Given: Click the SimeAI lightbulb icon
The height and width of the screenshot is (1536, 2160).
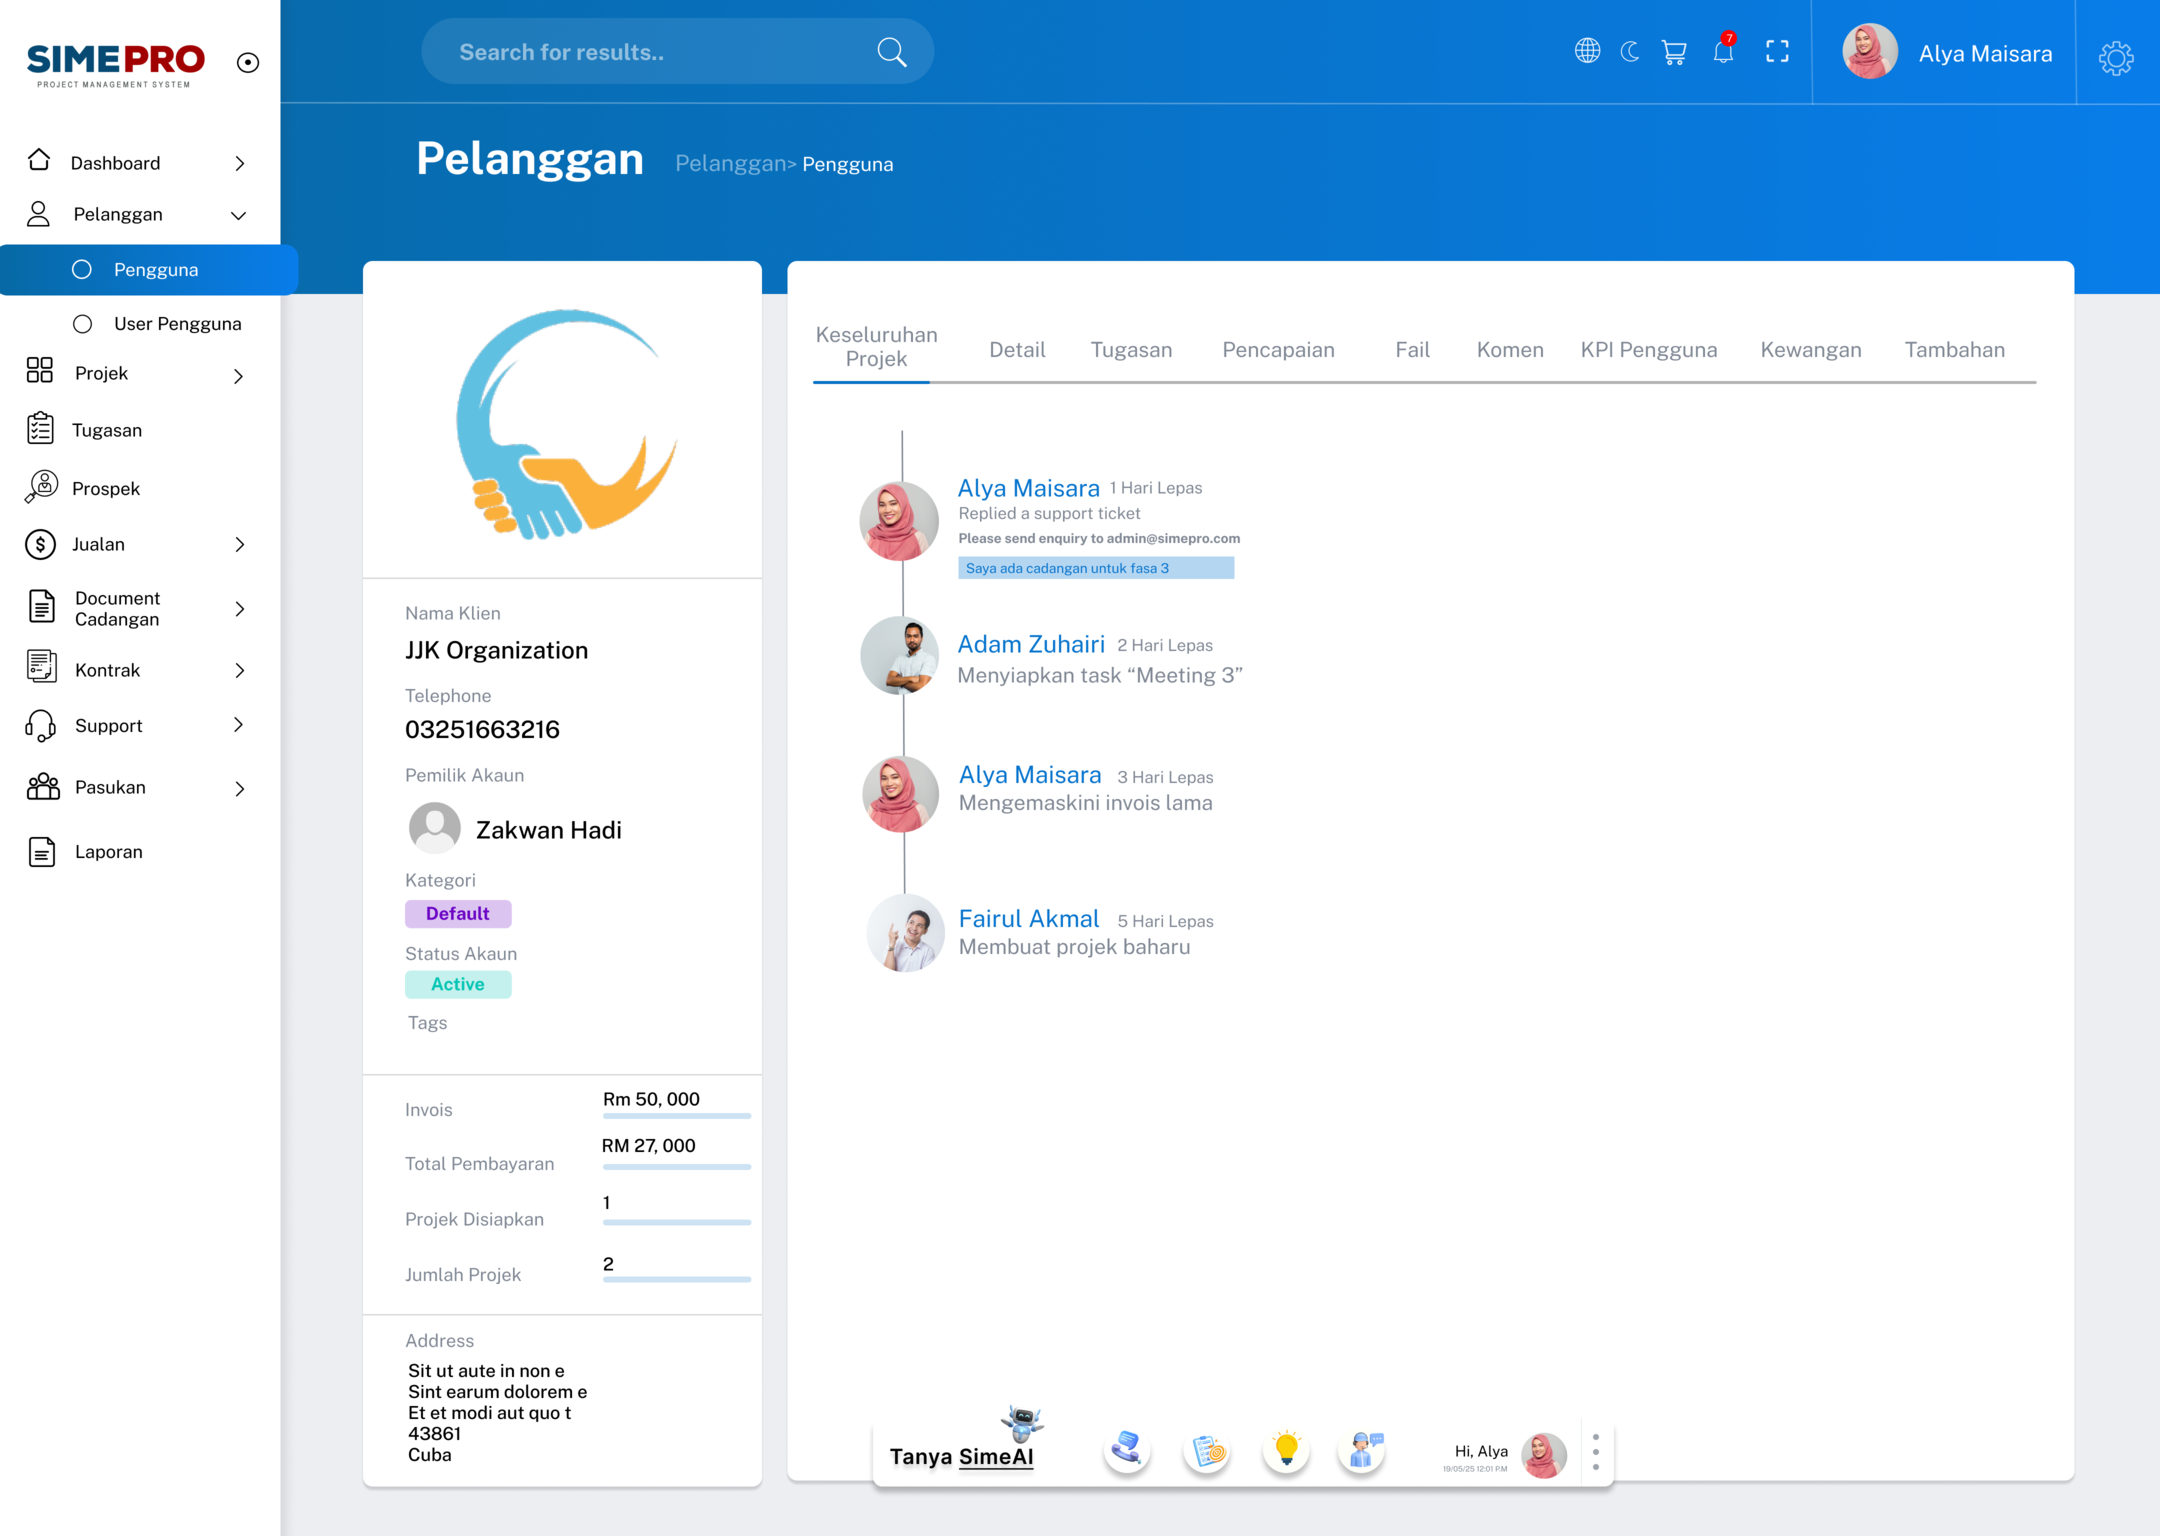Looking at the screenshot, I should (x=1286, y=1450).
